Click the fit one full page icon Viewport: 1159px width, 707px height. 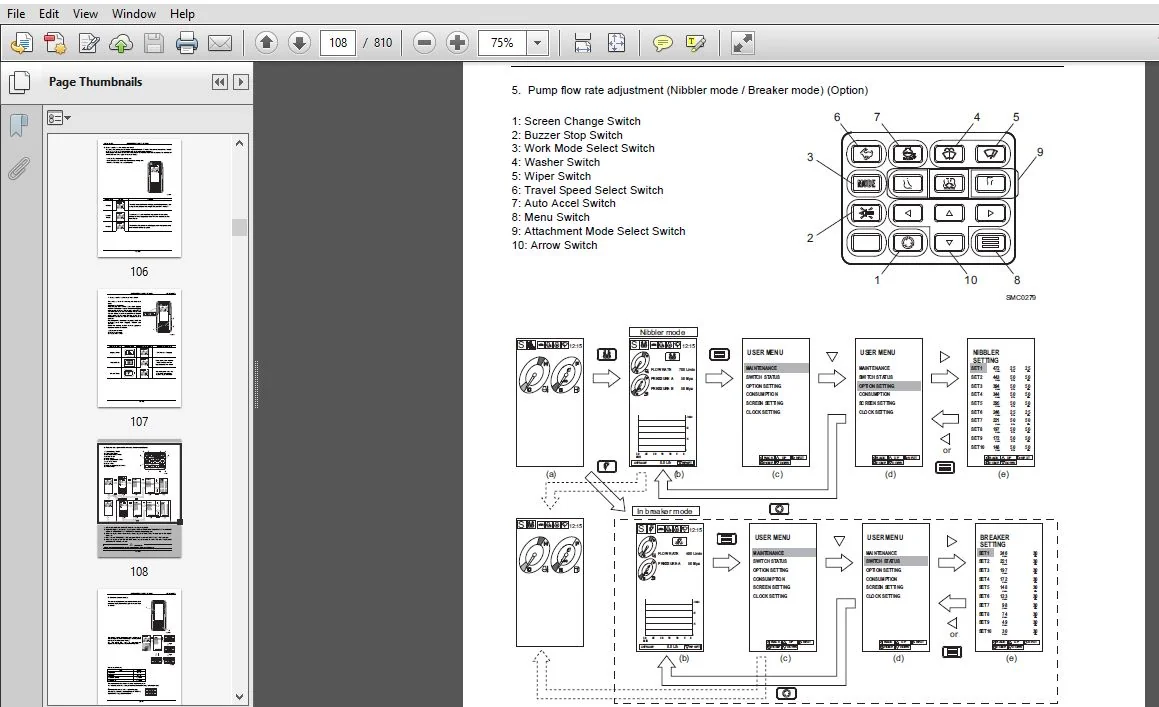[x=616, y=43]
